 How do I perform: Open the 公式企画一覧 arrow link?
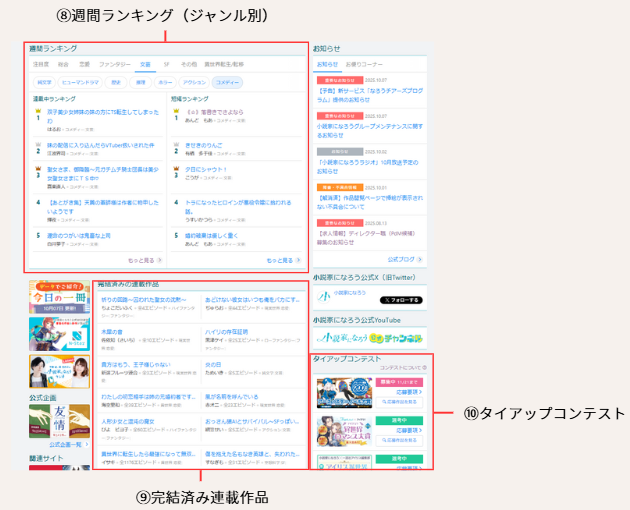pos(64,443)
